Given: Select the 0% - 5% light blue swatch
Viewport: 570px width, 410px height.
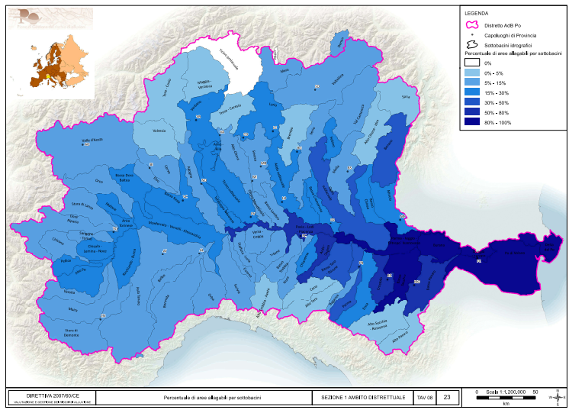Looking at the screenshot, I should pyautogui.click(x=472, y=73).
